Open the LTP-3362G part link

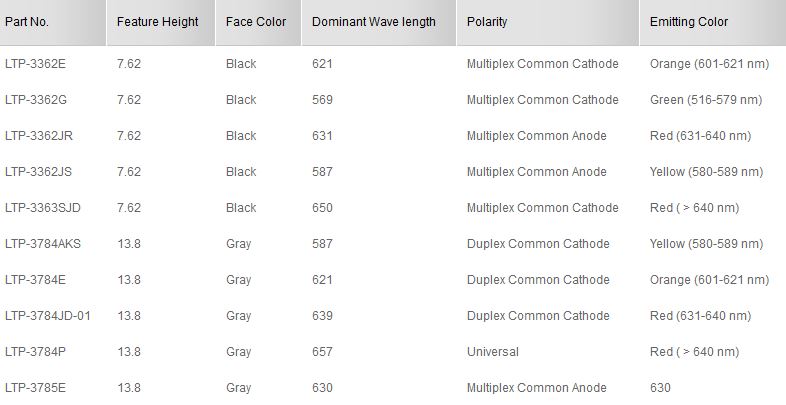click(36, 100)
